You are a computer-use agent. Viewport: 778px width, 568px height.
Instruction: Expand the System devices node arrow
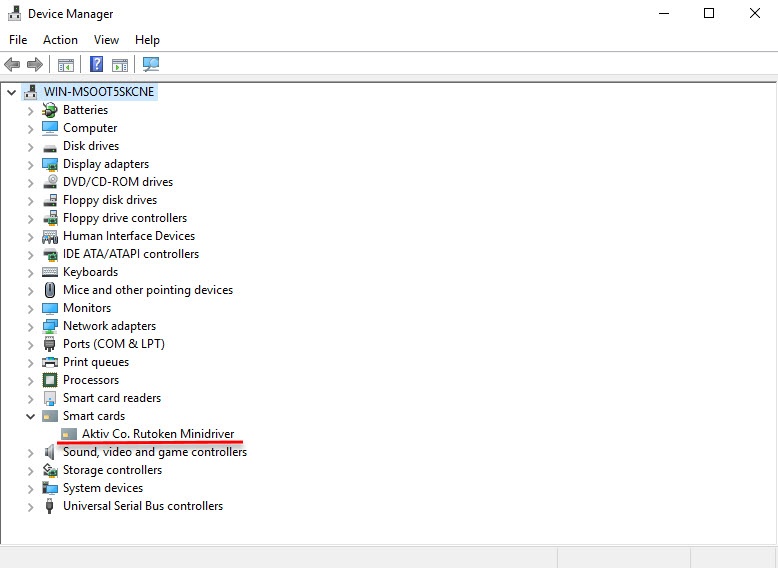tap(31, 489)
